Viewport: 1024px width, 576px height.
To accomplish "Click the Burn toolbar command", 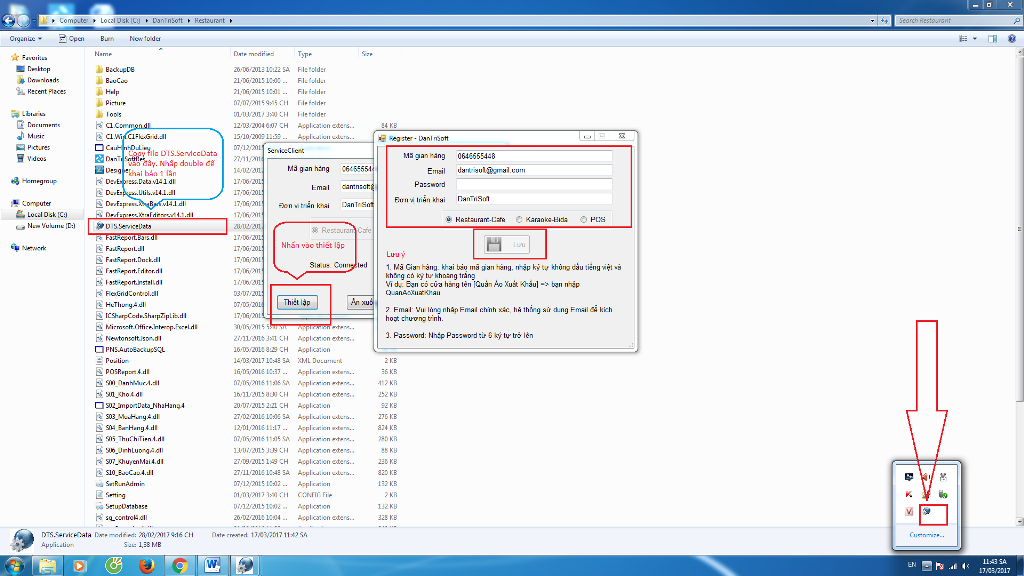I will pos(107,39).
